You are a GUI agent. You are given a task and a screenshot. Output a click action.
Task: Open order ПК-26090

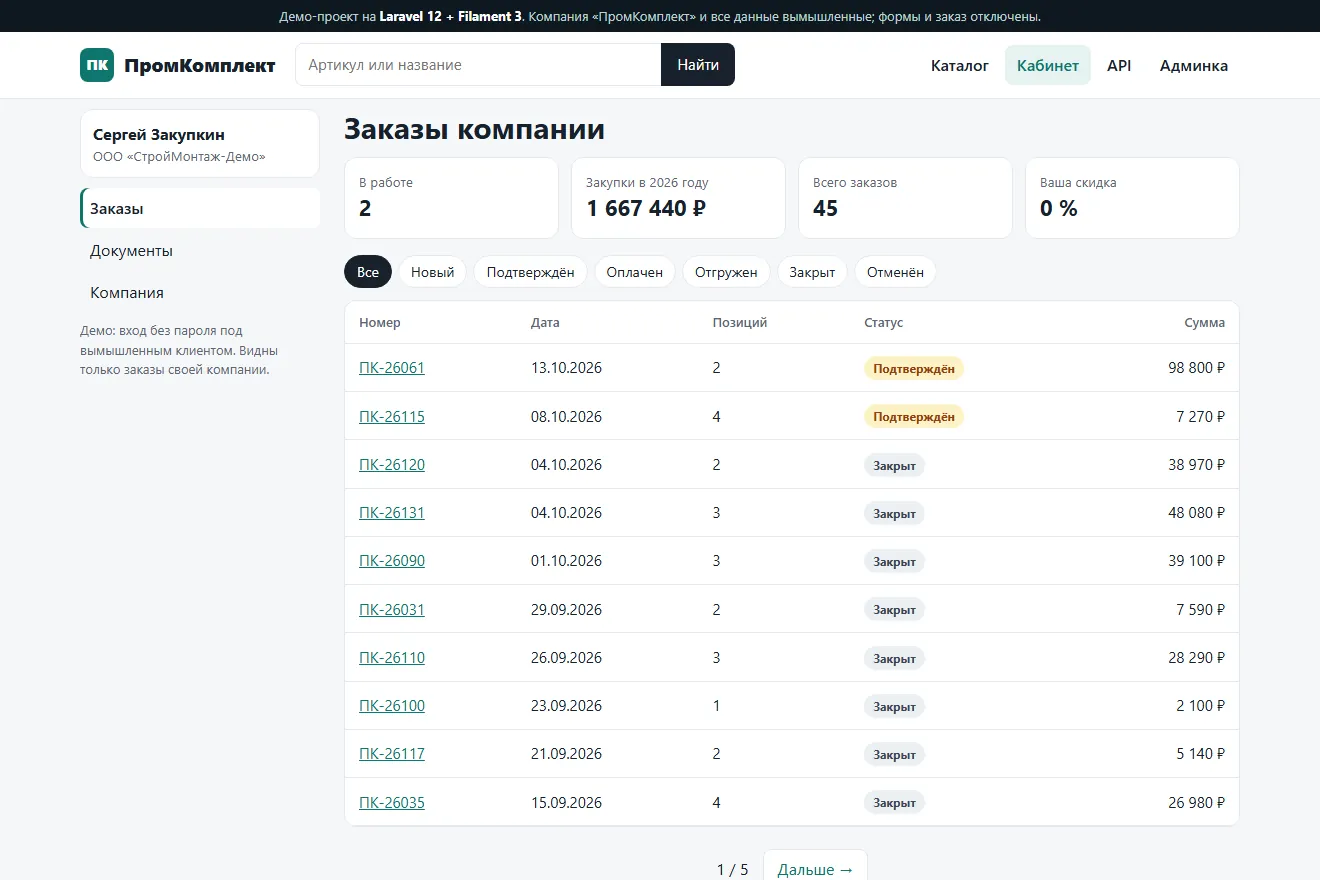(392, 561)
